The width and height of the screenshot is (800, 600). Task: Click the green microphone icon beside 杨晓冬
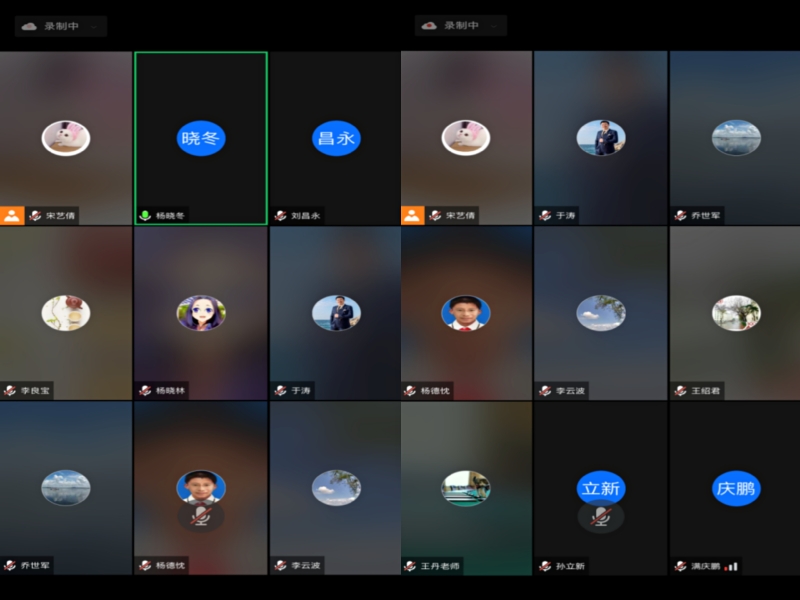[145, 215]
